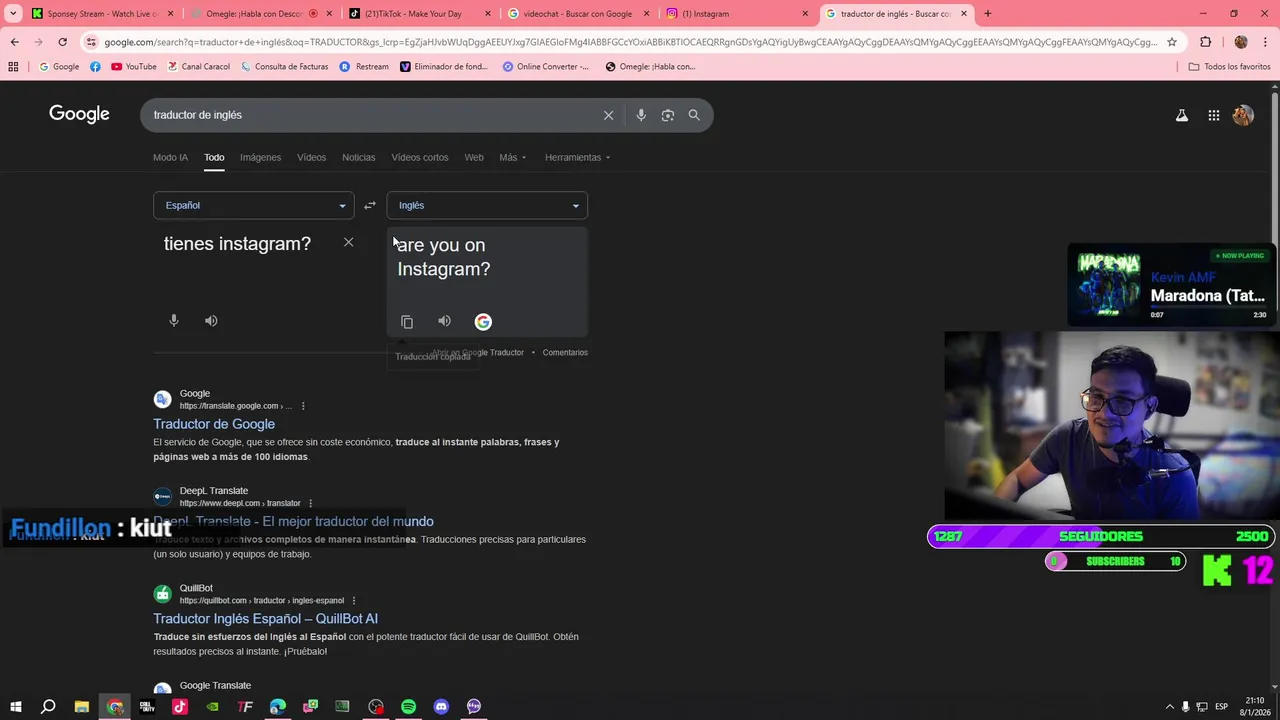The image size is (1280, 720).
Task: Switch to the Noticias tab
Action: click(x=358, y=157)
